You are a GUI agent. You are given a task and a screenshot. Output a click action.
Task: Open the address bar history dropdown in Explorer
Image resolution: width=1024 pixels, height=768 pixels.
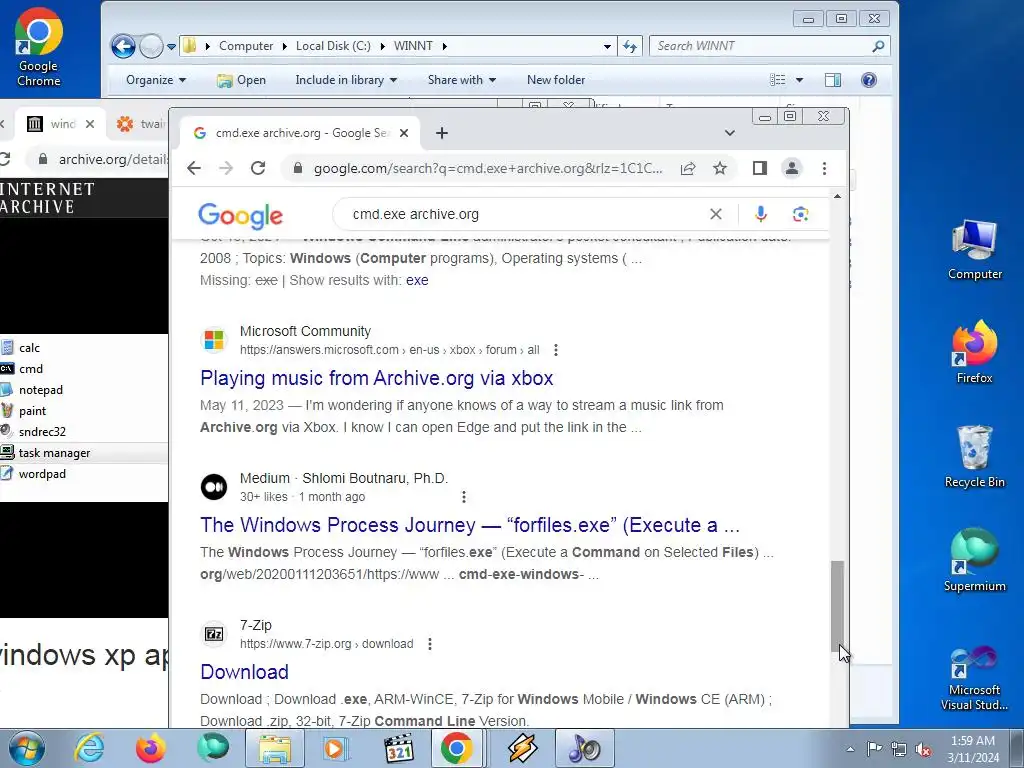coord(607,46)
